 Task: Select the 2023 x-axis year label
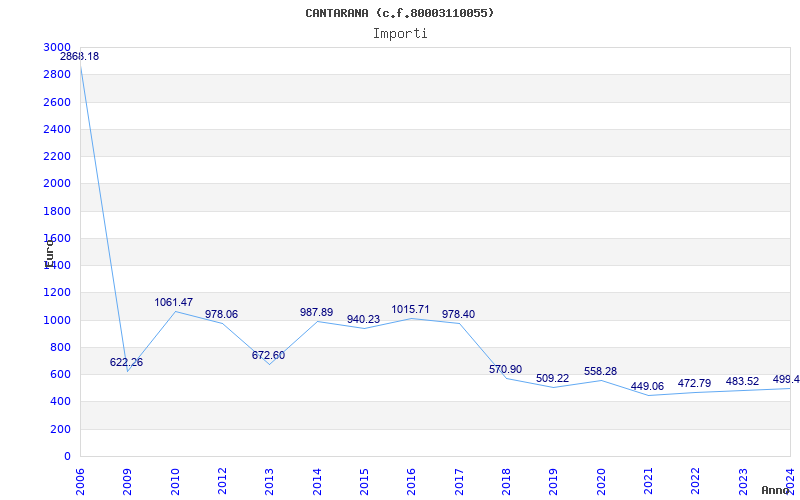tap(743, 481)
